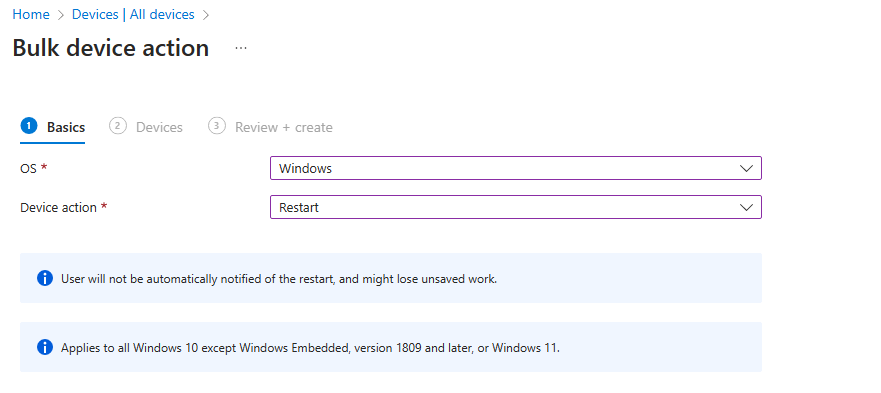
Task: Click the info icon on the Windows version note
Action: point(45,347)
